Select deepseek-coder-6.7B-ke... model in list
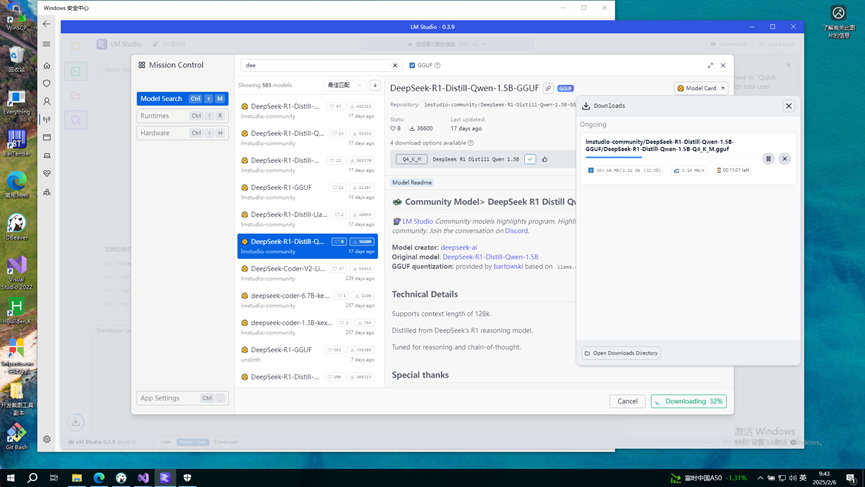The width and height of the screenshot is (865, 487). [x=307, y=300]
